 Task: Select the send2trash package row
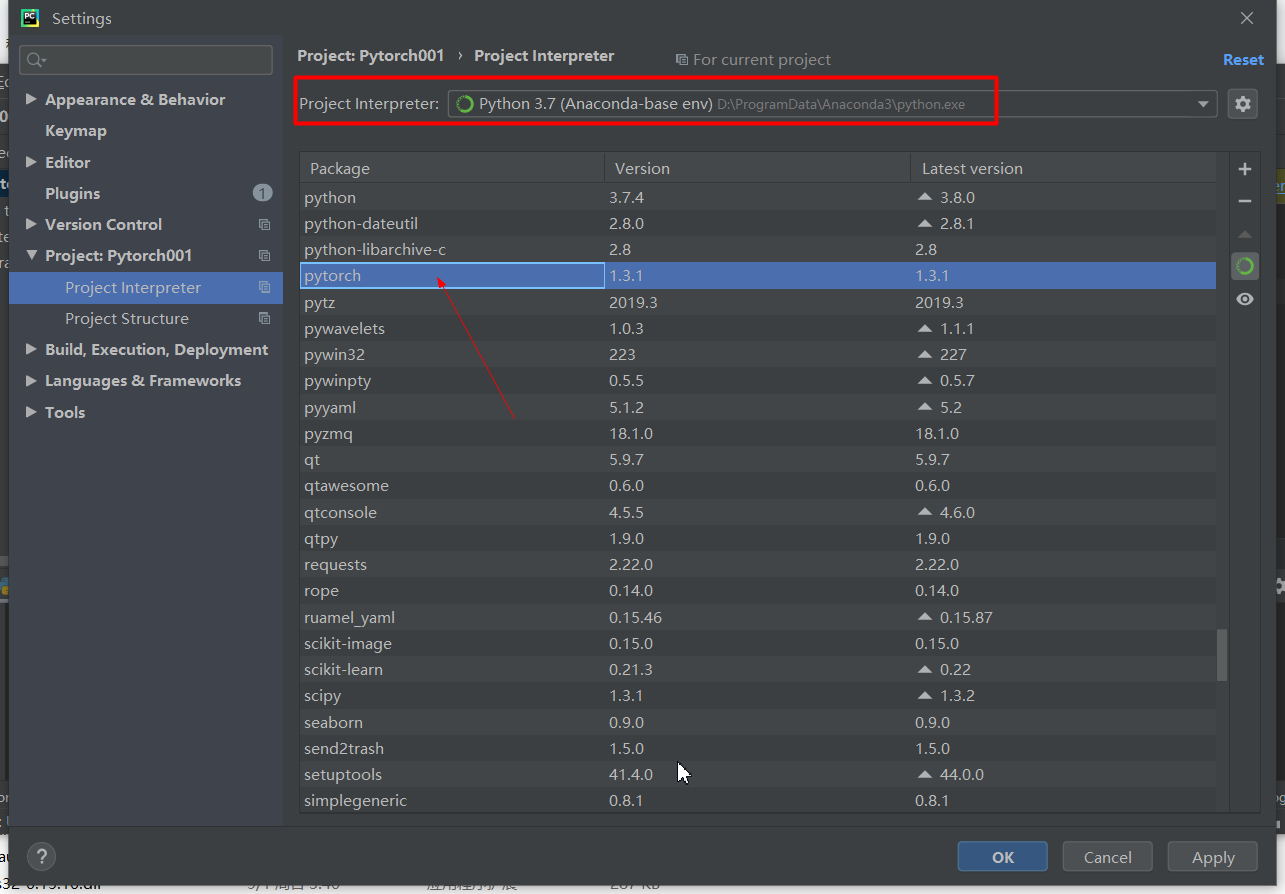[758, 748]
